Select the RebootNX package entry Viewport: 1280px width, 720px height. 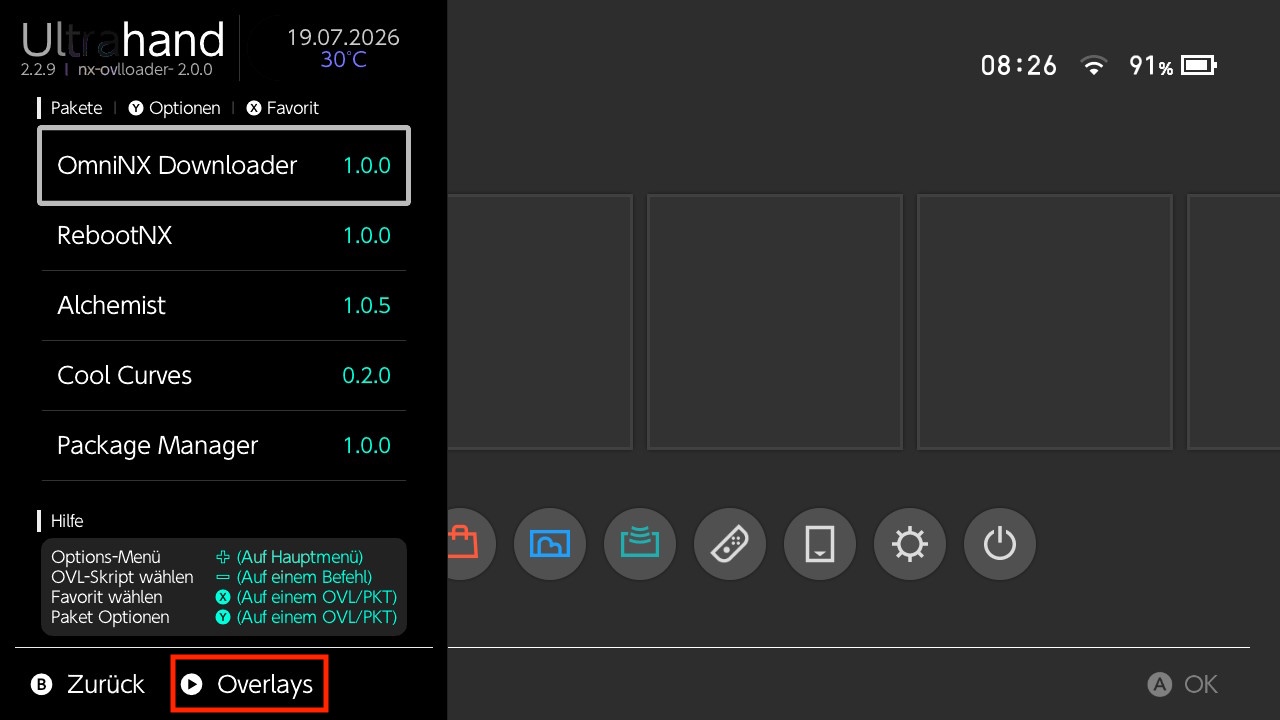click(224, 236)
